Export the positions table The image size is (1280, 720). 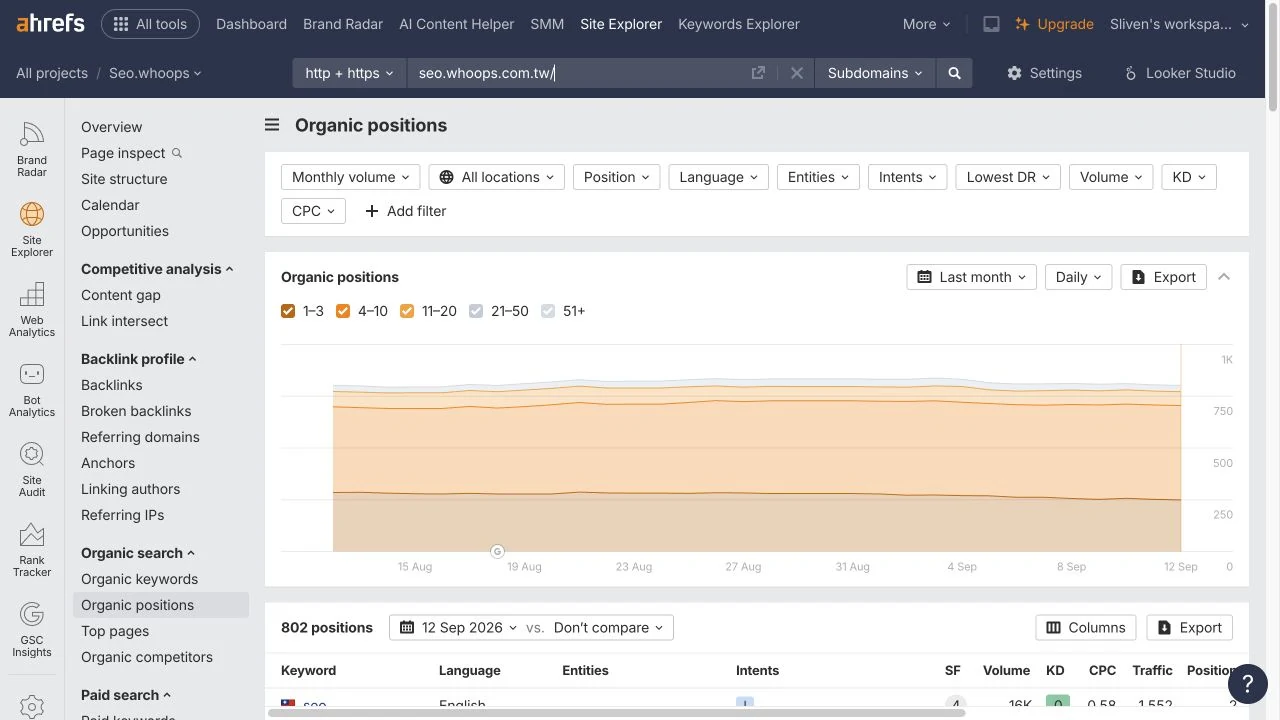click(x=1189, y=628)
